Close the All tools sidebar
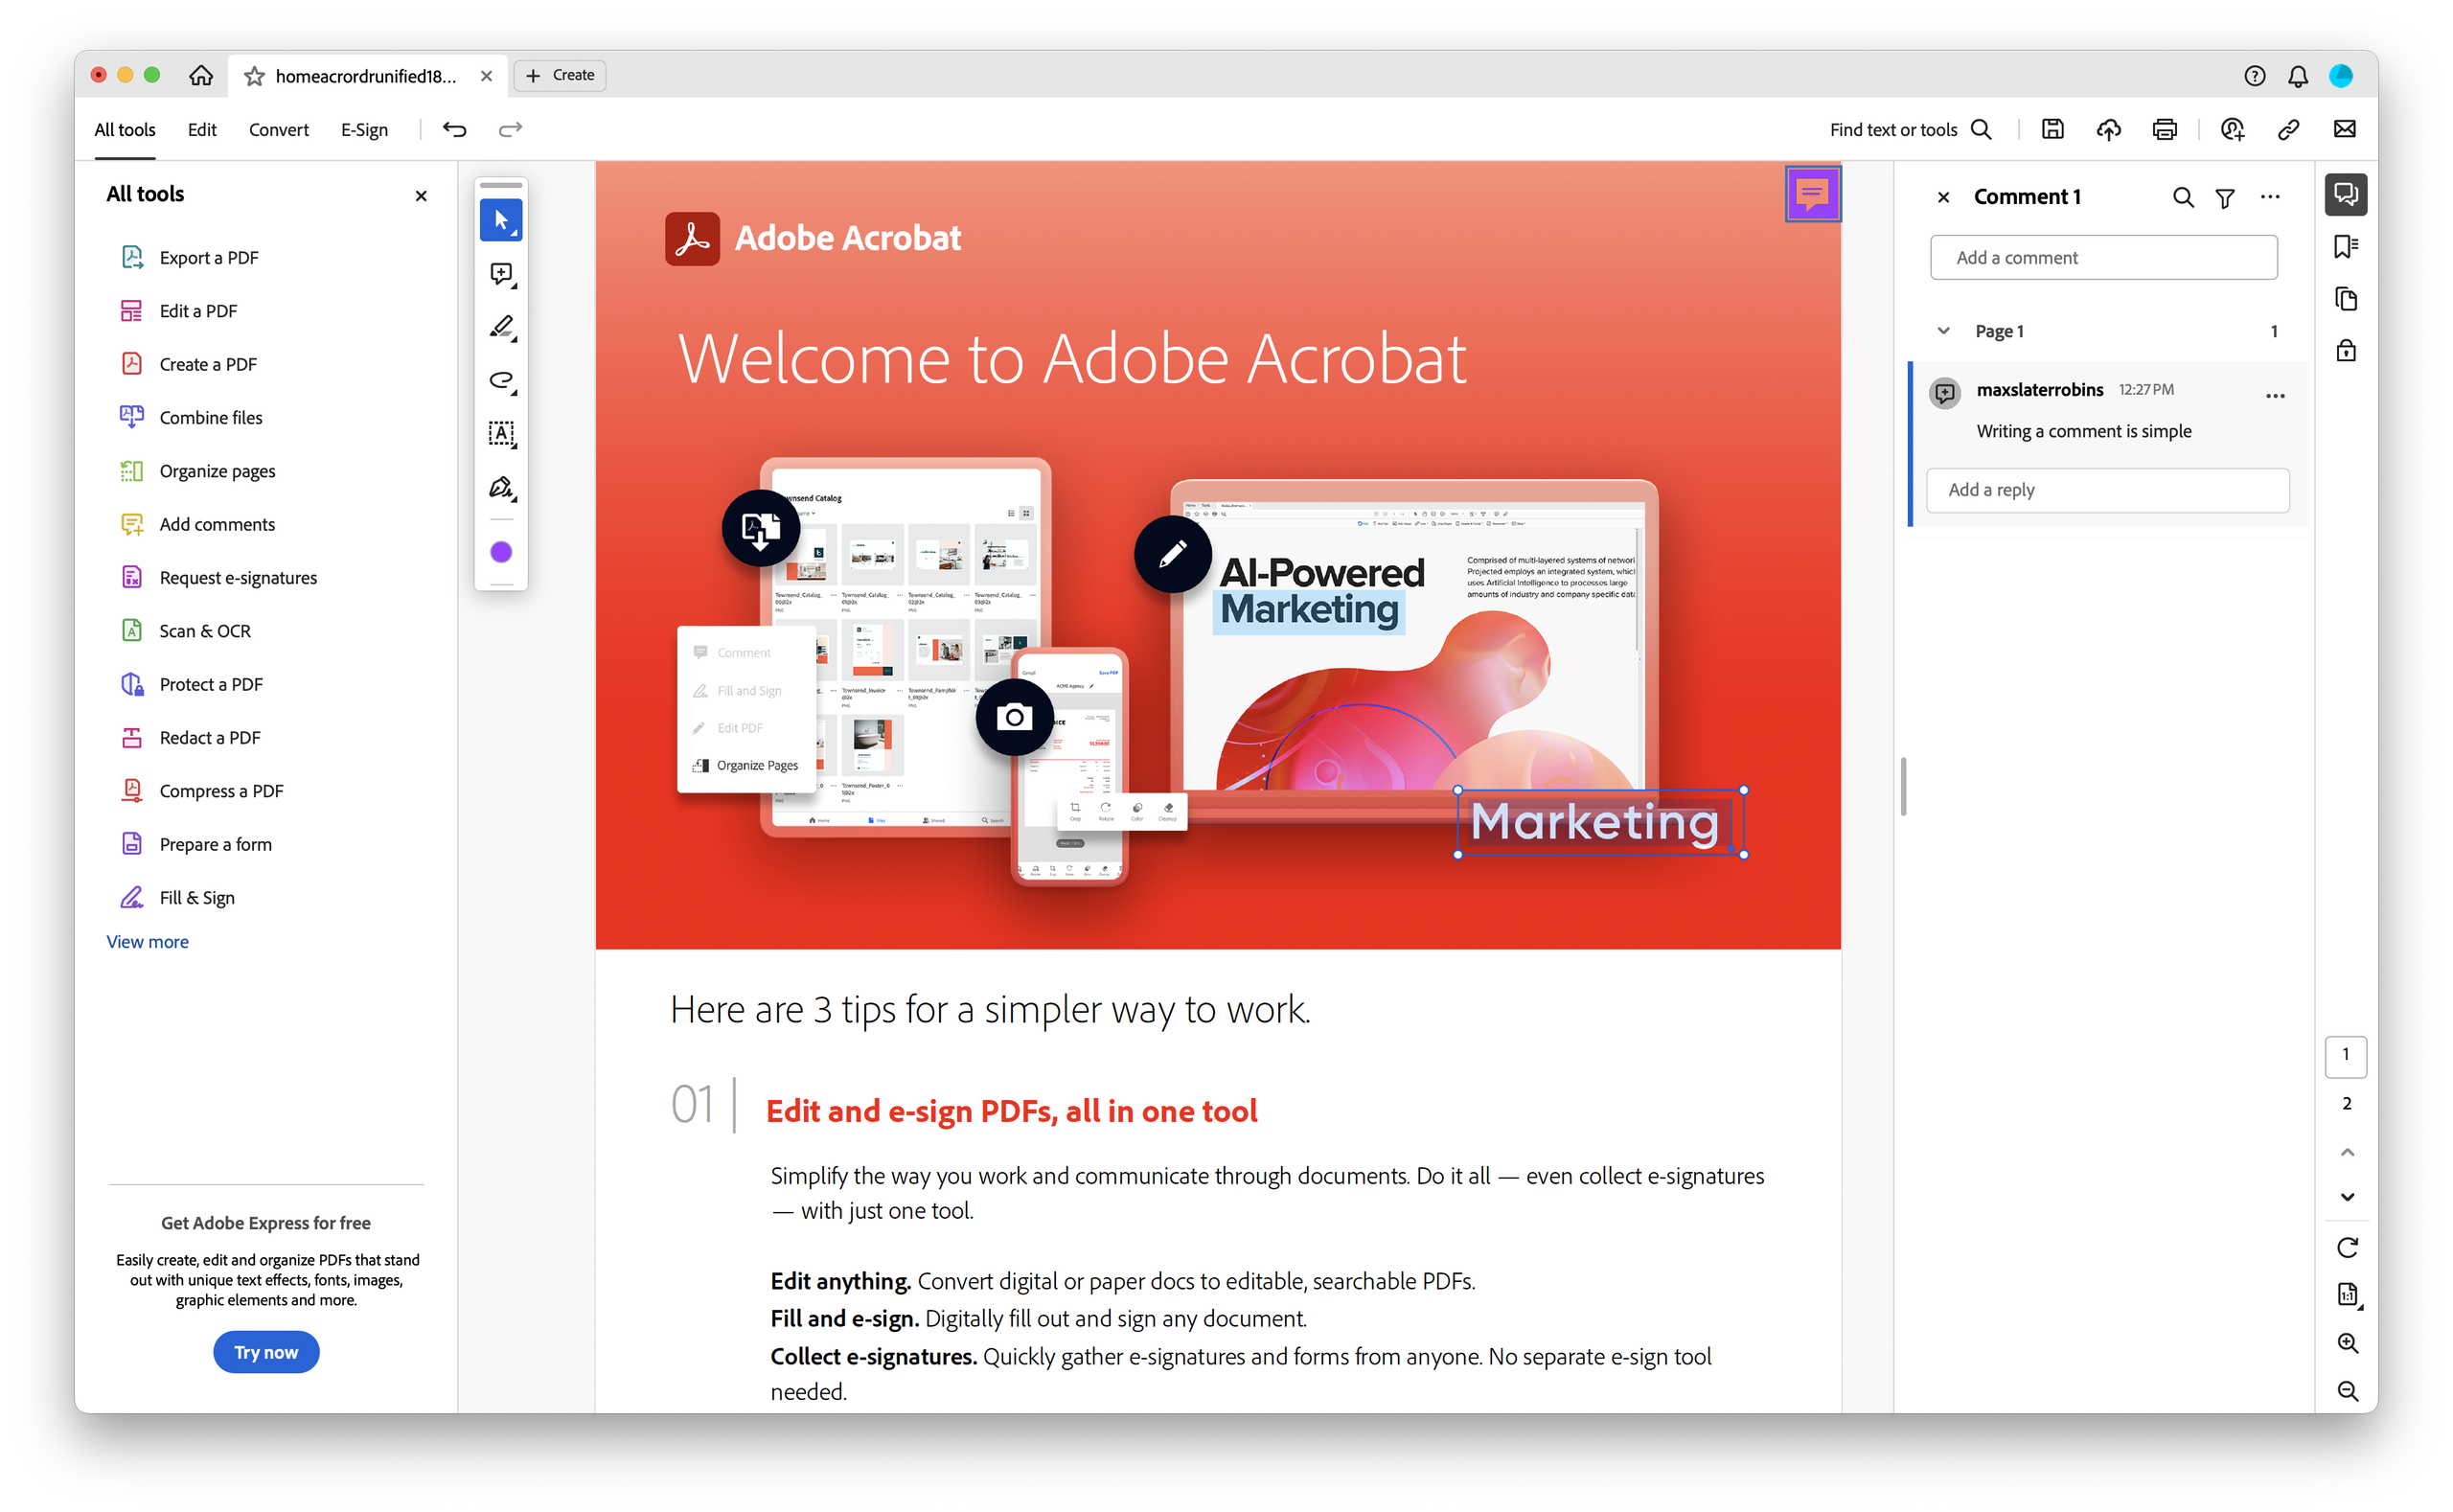Viewport: 2453px width, 1512px height. click(x=421, y=196)
